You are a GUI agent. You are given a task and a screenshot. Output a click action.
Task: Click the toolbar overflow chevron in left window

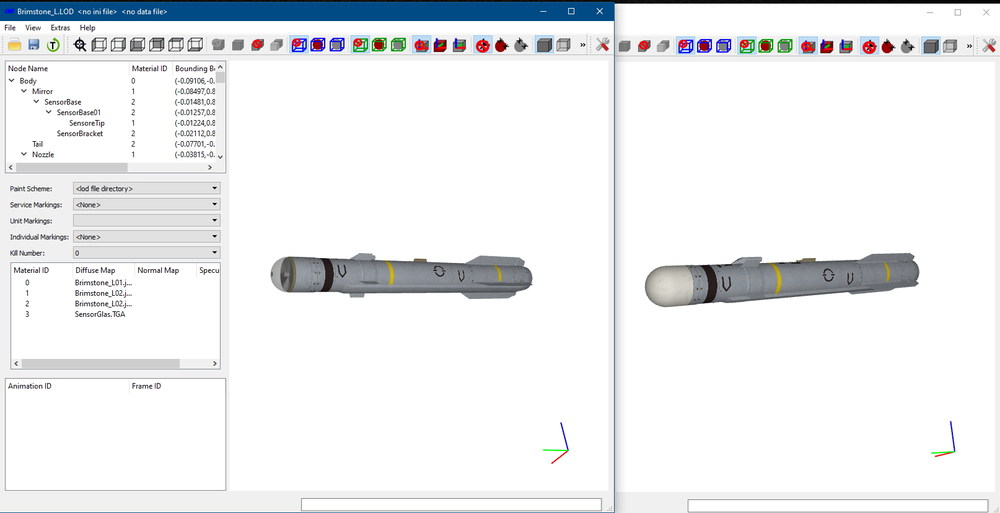(x=582, y=45)
